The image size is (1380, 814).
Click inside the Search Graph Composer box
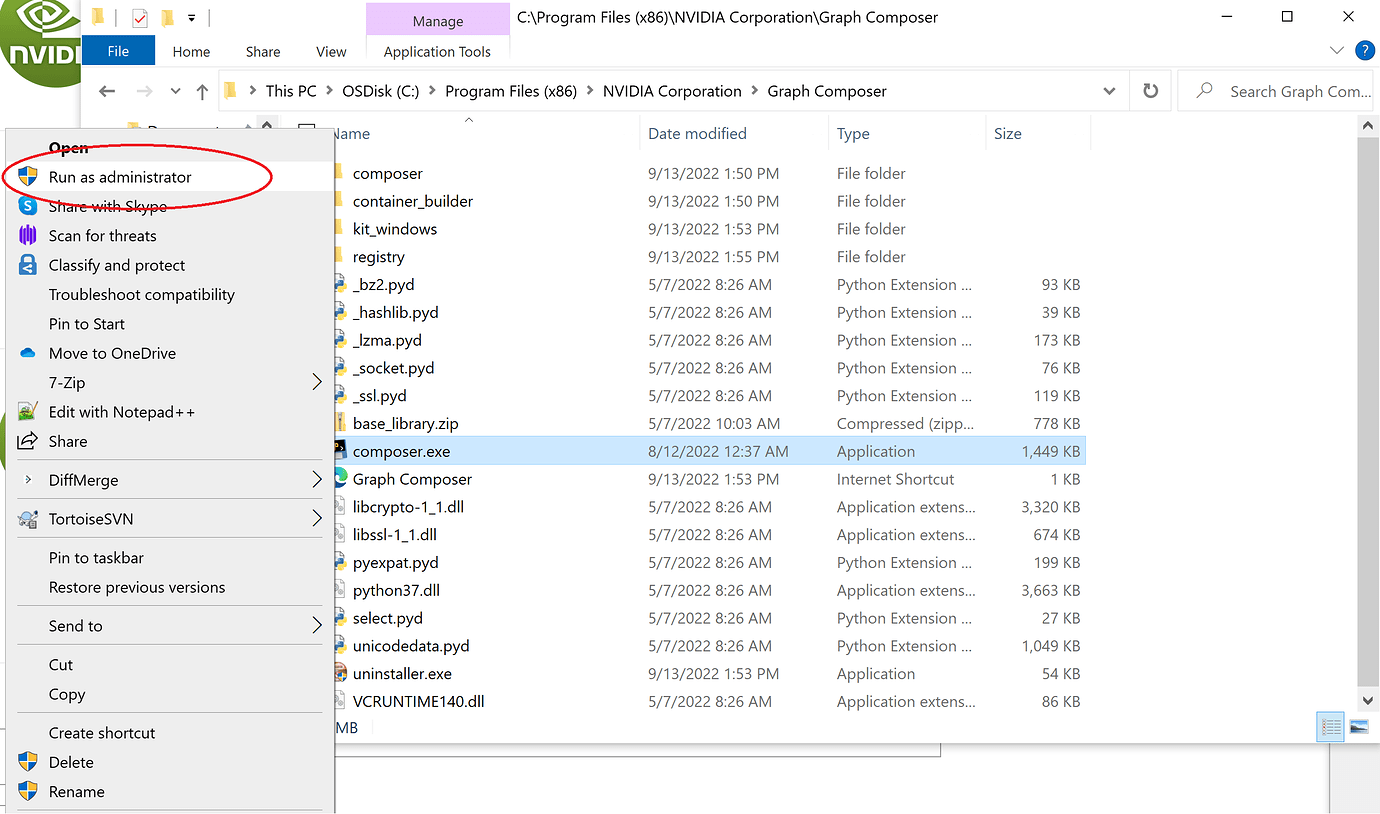[1290, 90]
